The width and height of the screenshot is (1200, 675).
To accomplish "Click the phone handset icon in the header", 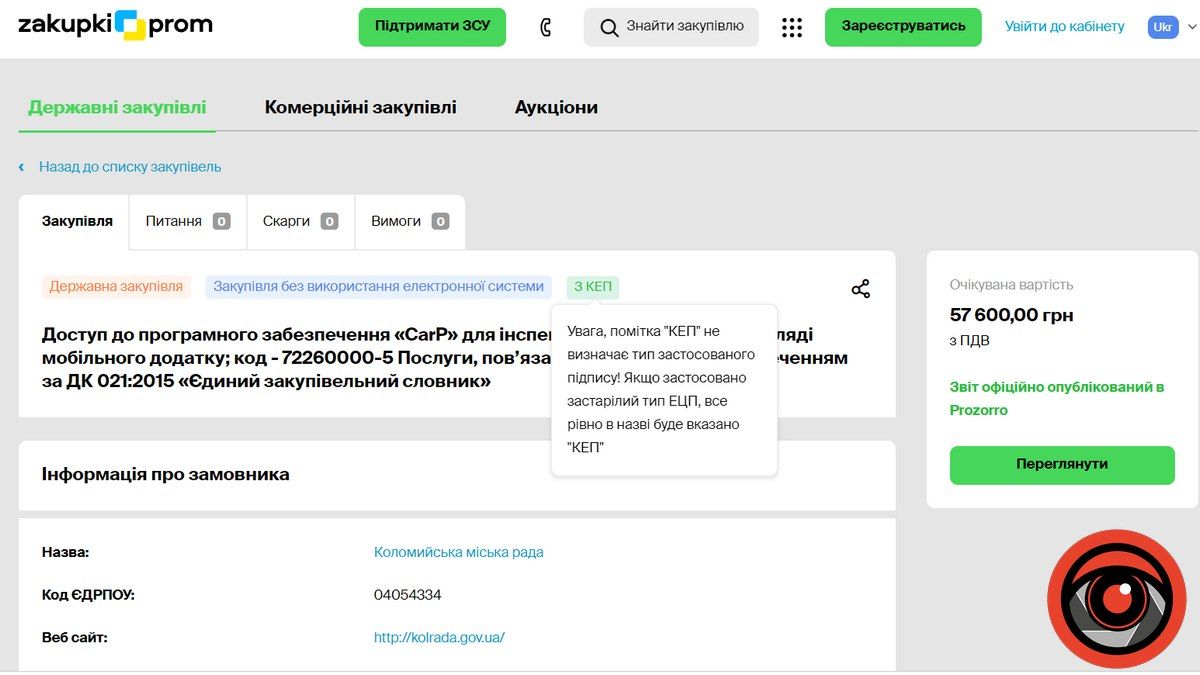I will point(544,26).
